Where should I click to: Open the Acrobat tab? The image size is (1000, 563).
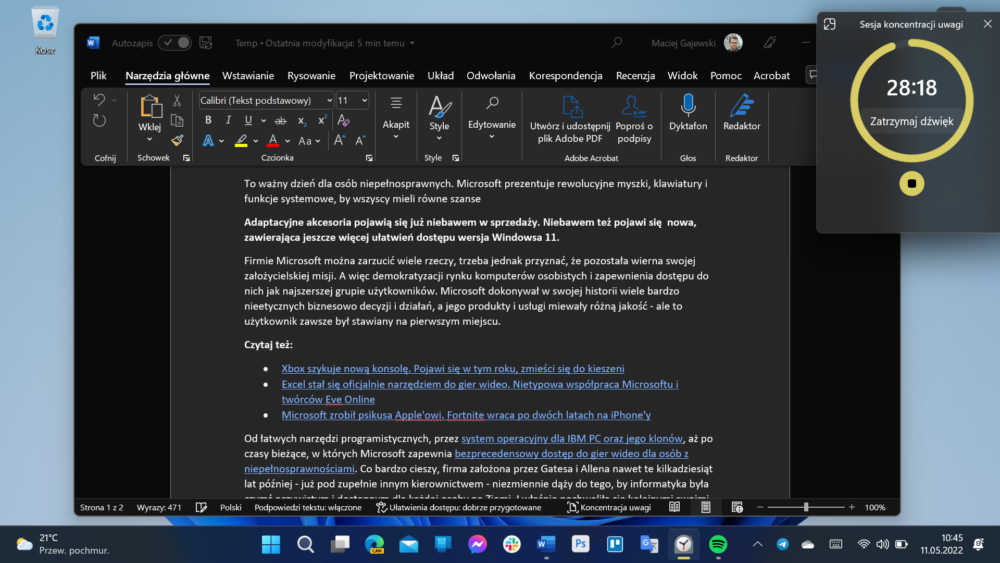point(771,75)
